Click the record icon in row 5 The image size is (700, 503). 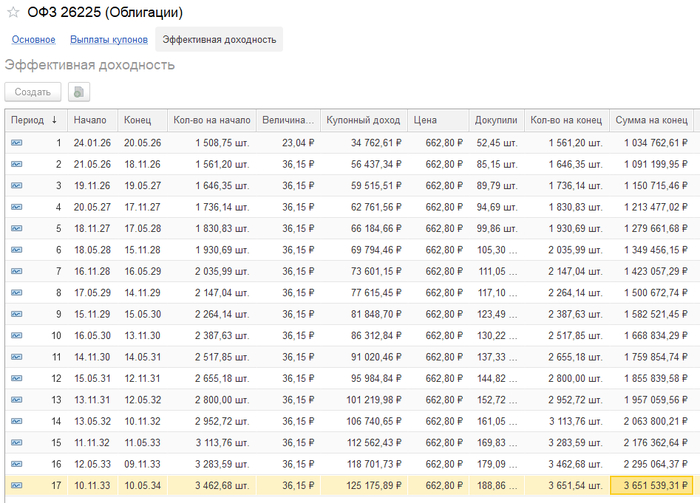pyautogui.click(x=17, y=228)
